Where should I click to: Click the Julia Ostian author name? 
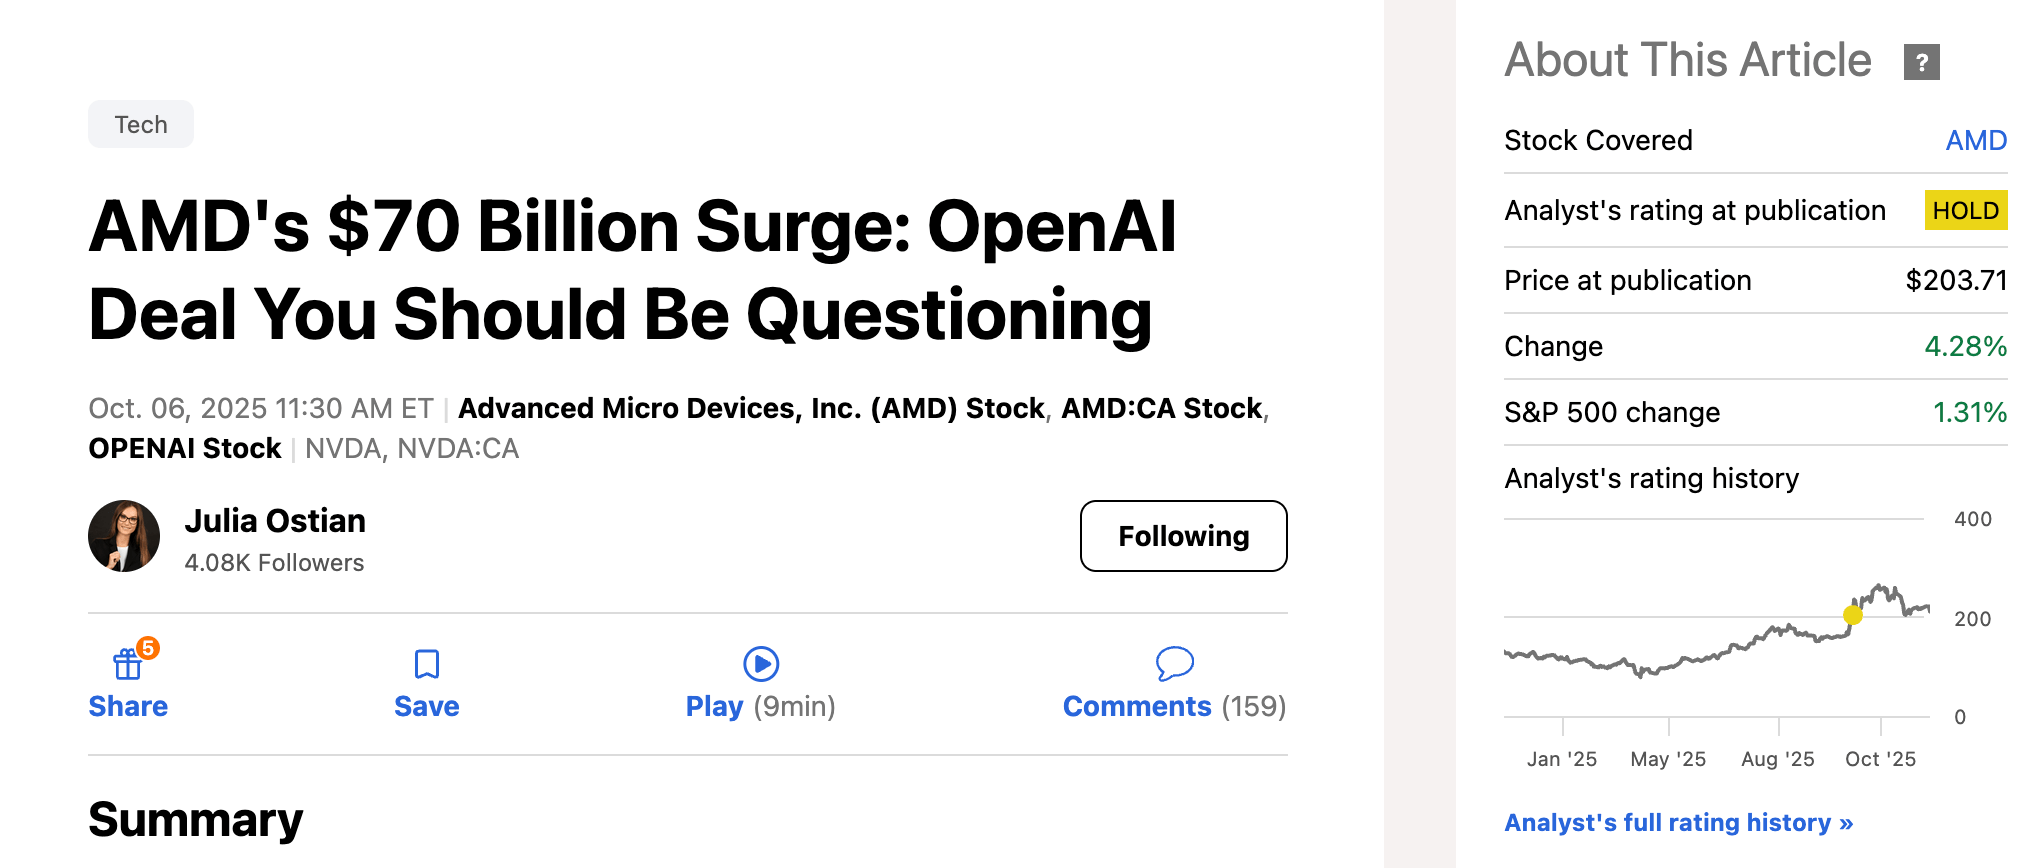275,521
